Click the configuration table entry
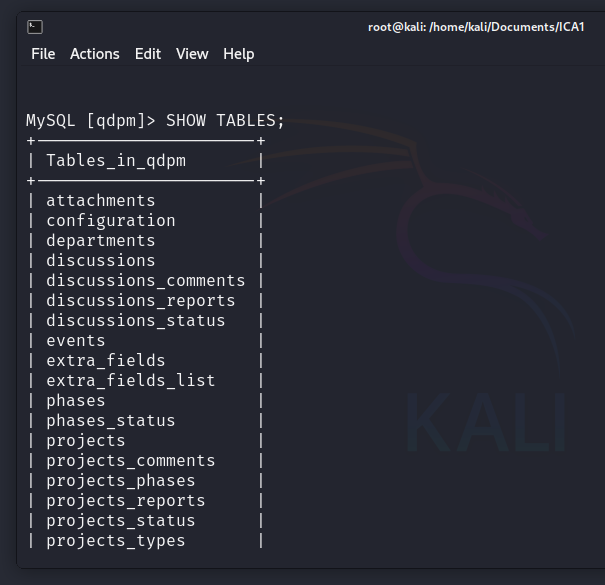This screenshot has height=585, width=605. [111, 221]
